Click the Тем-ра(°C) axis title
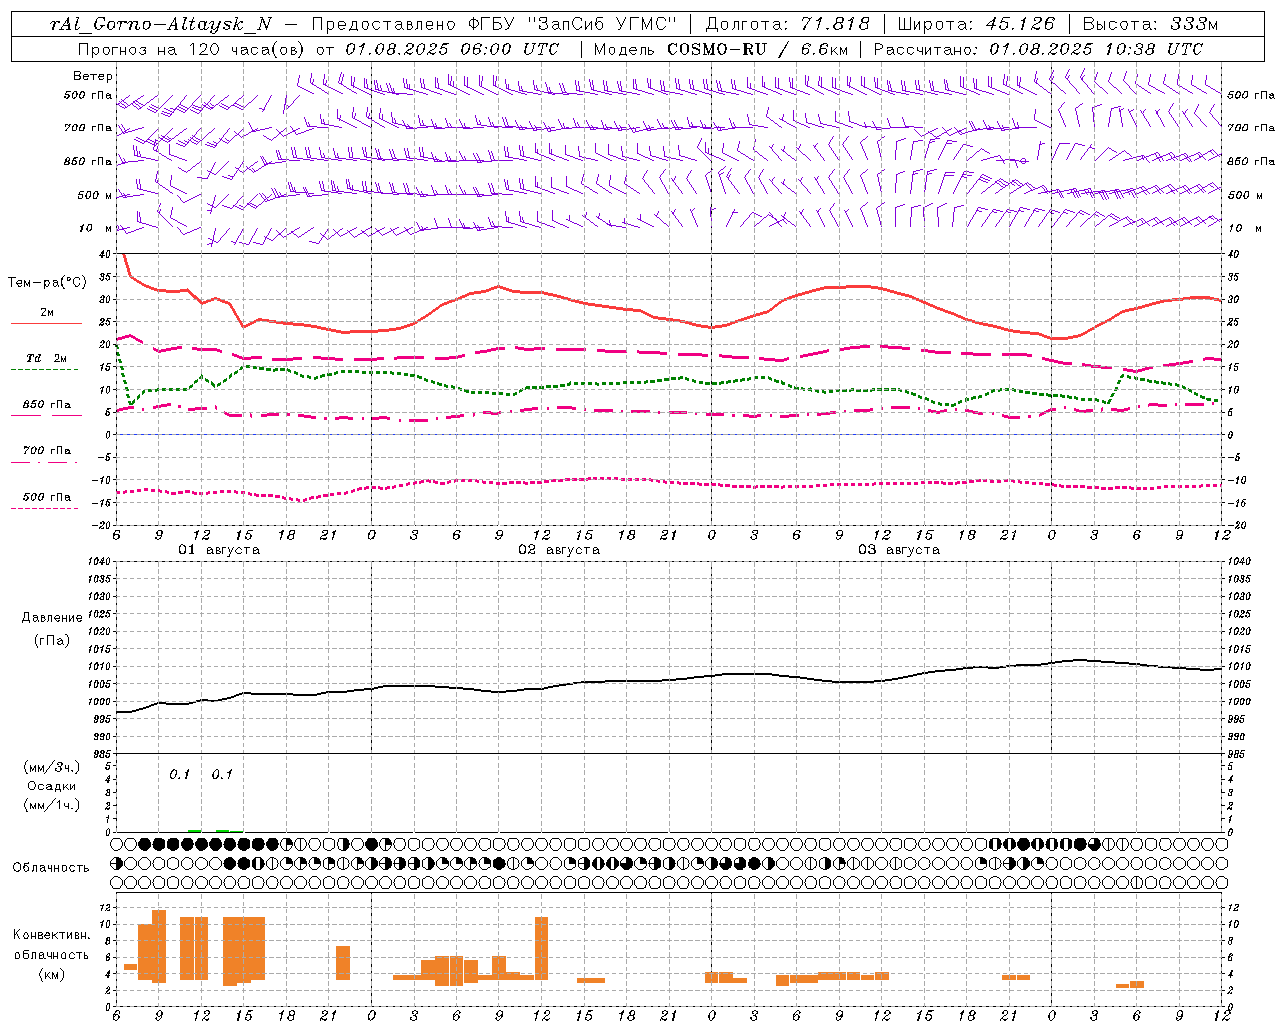The image size is (1280, 1024). click(47, 283)
